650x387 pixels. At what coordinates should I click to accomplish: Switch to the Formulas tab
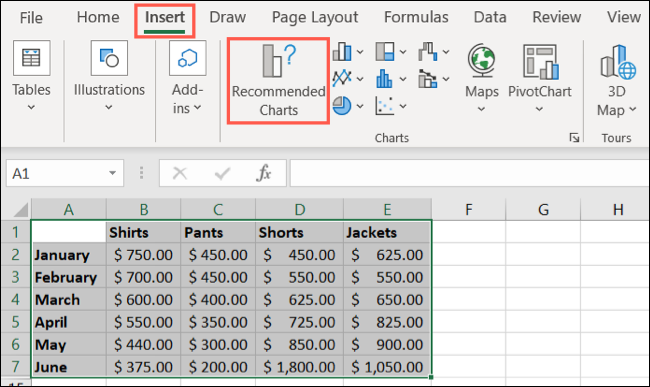pyautogui.click(x=416, y=17)
